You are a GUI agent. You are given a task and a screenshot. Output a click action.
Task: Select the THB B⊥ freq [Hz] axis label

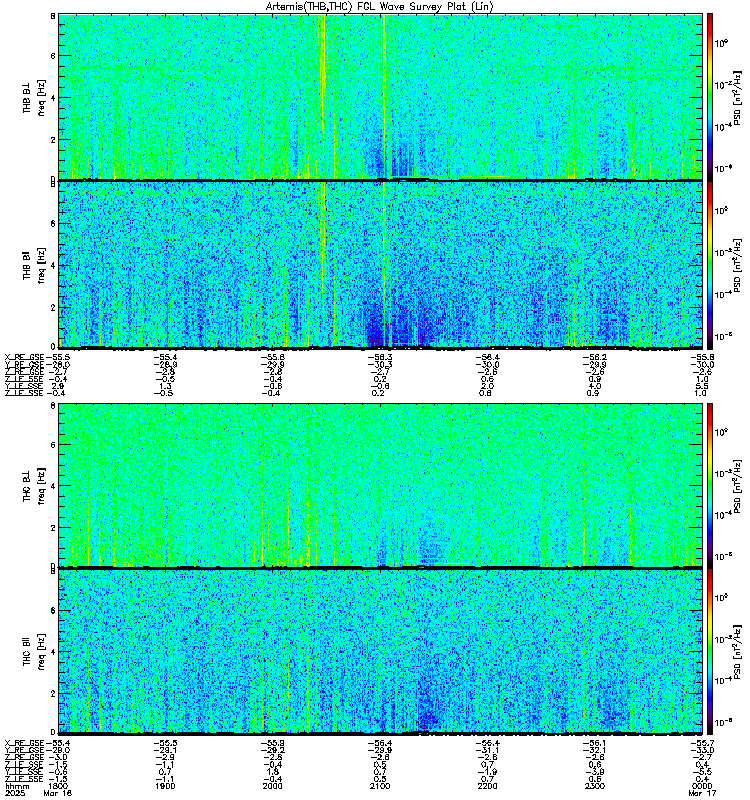[34, 97]
